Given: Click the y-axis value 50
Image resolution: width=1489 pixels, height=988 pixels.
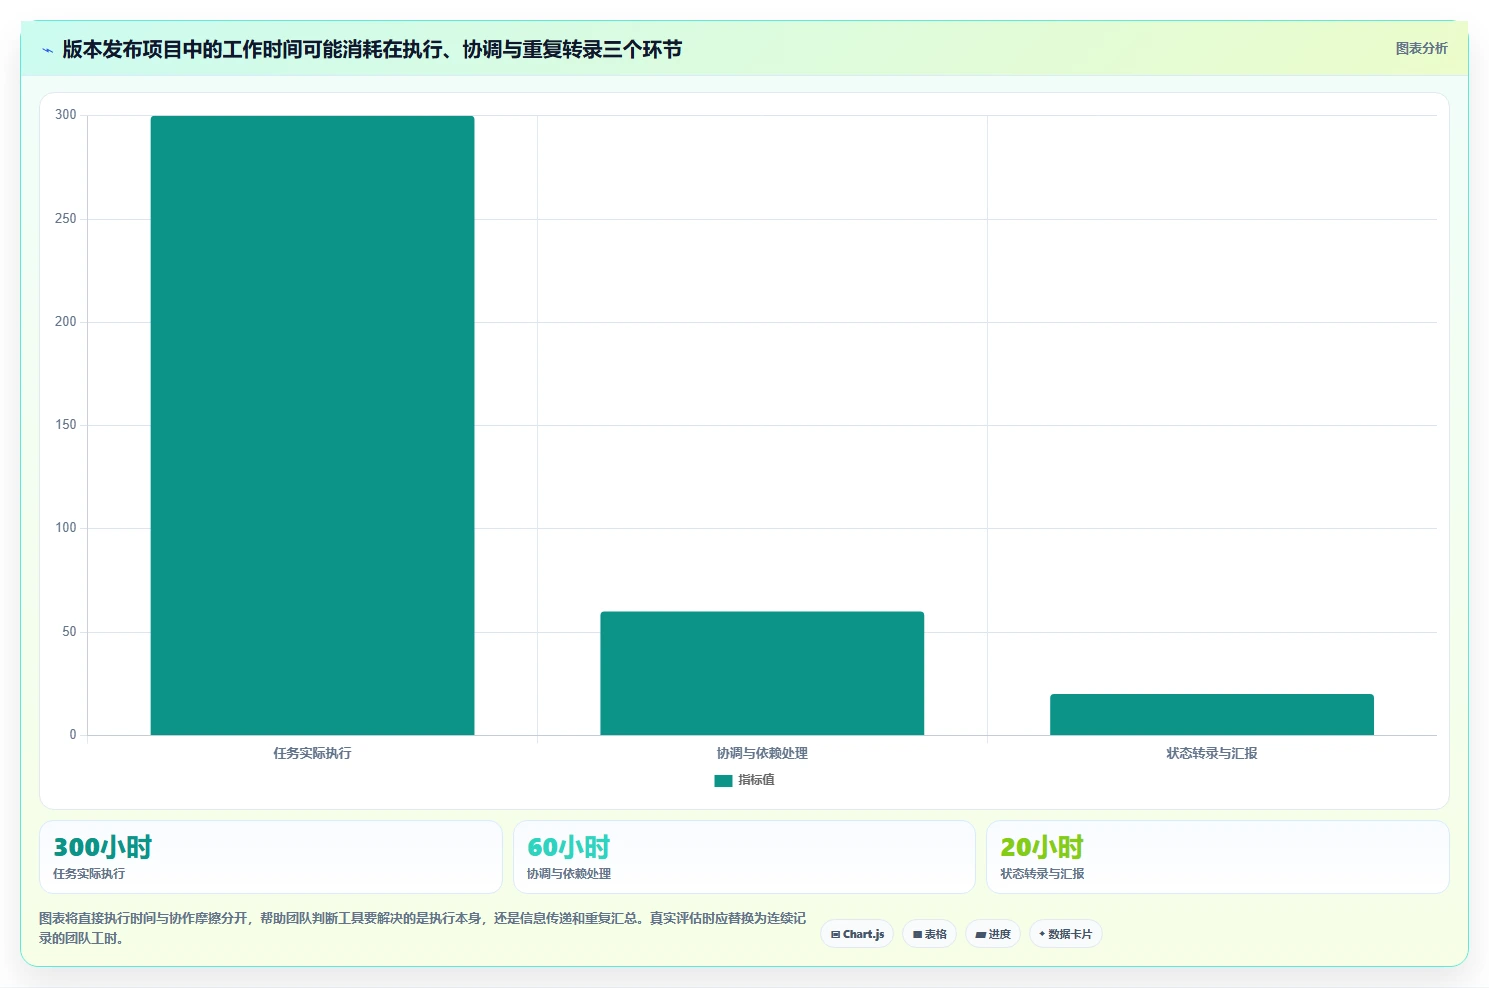Looking at the screenshot, I should [x=69, y=632].
